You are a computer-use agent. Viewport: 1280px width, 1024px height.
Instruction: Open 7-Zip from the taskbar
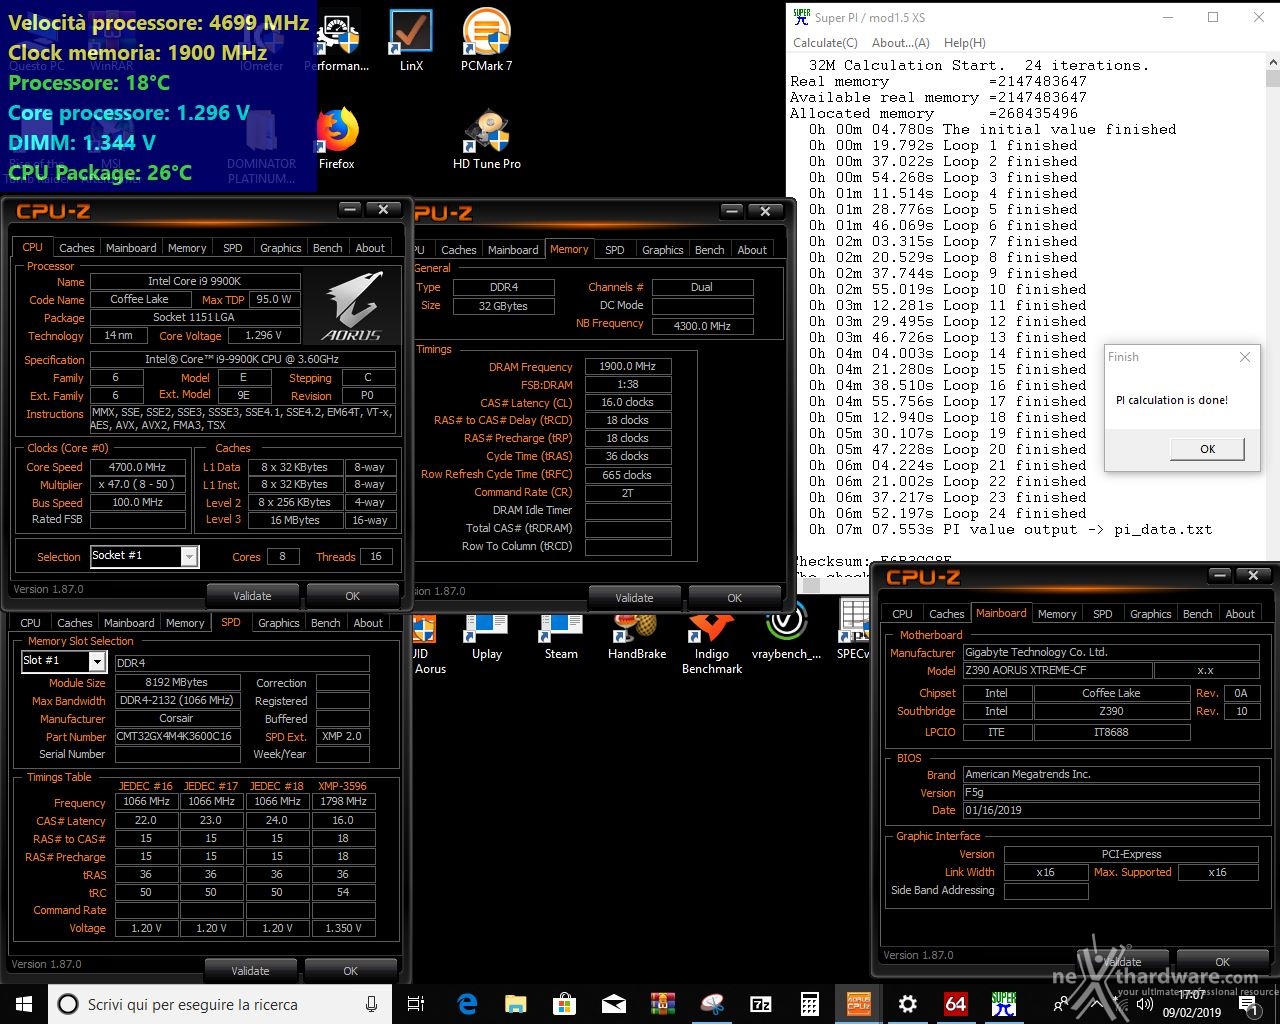(761, 1003)
